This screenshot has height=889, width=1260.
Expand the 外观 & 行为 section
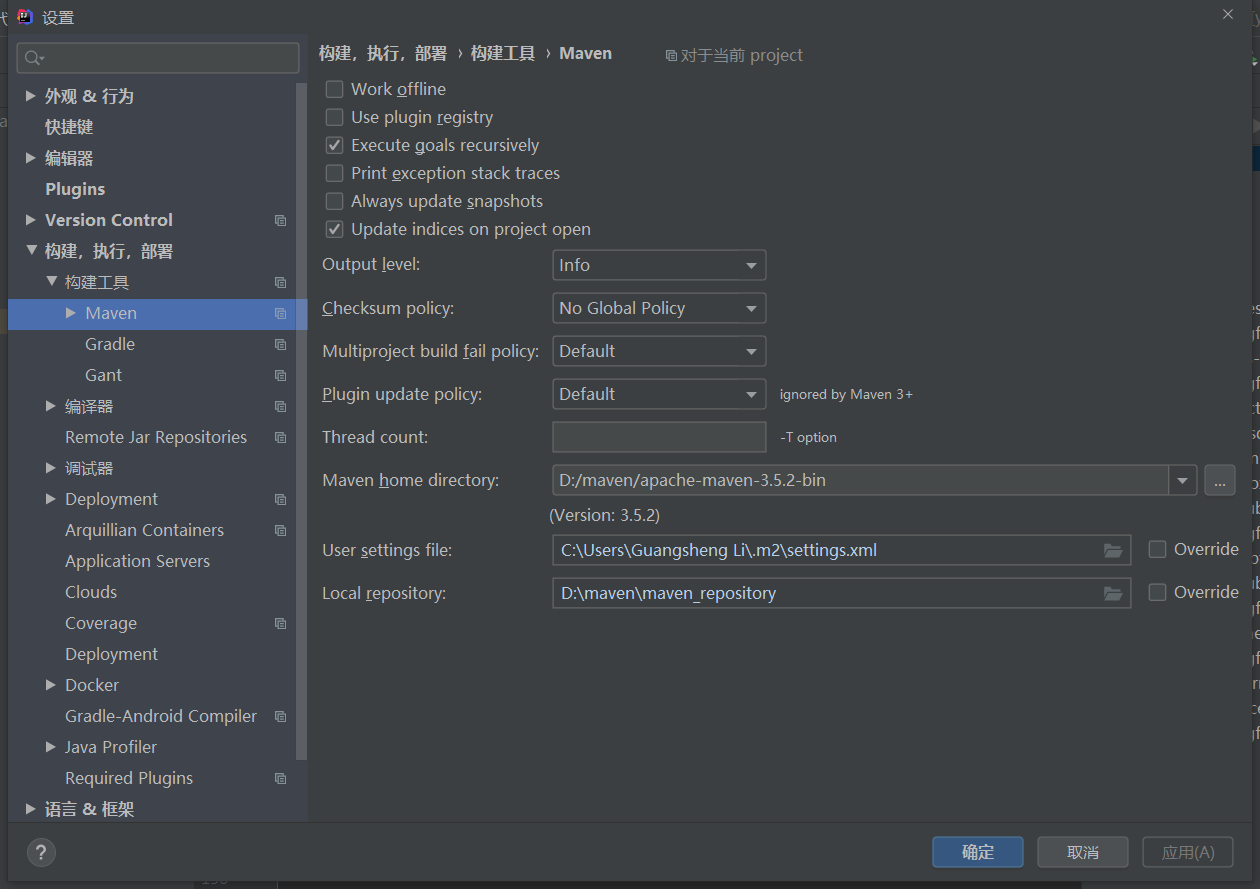[x=31, y=96]
